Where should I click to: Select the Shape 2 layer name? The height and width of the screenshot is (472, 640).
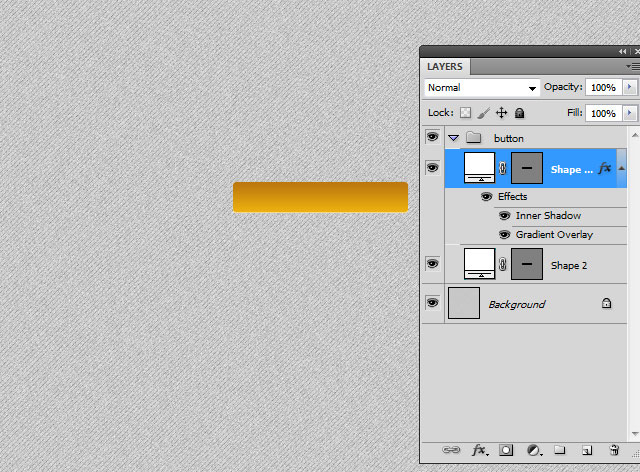click(569, 265)
